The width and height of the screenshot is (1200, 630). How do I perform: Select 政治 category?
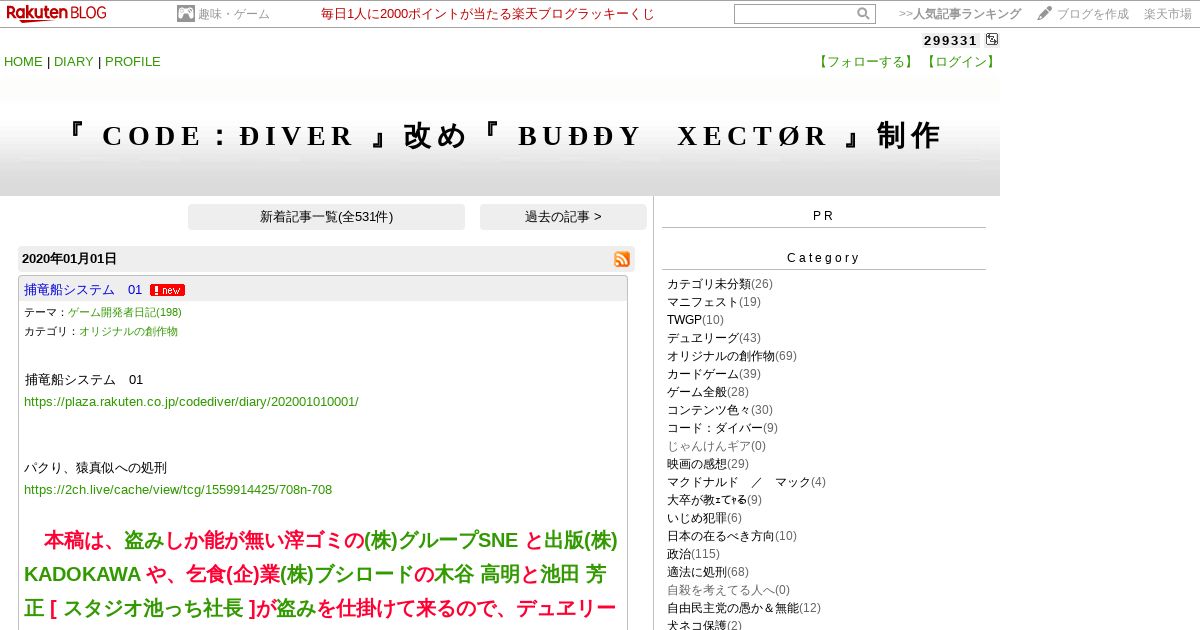click(x=679, y=554)
